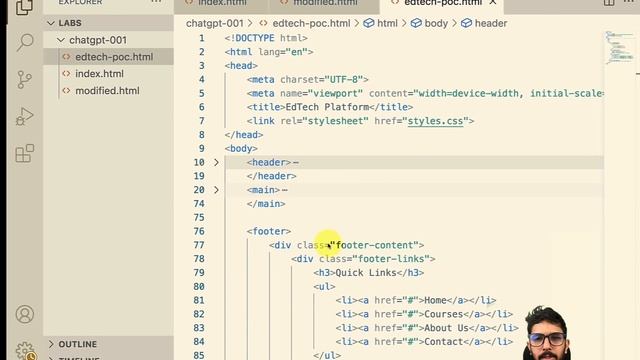Click edtech-poc.html in the breadcrumb
Screen dimensions: 640x360
click(x=311, y=23)
